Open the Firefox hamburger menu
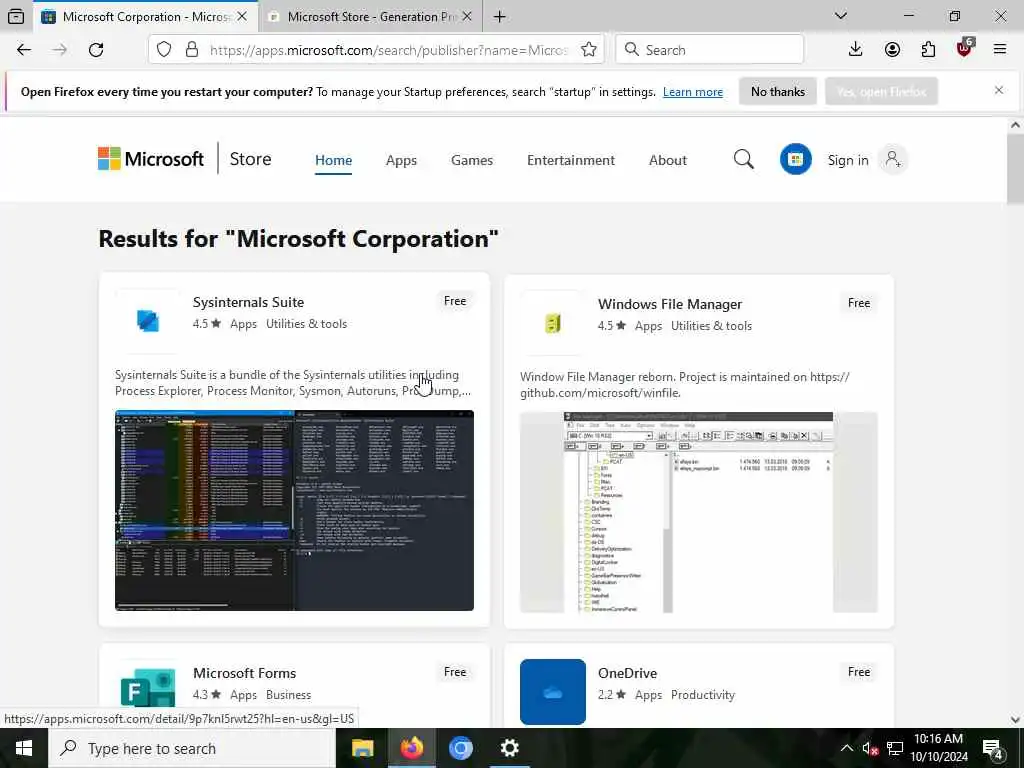This screenshot has width=1024, height=768. coord(999,50)
